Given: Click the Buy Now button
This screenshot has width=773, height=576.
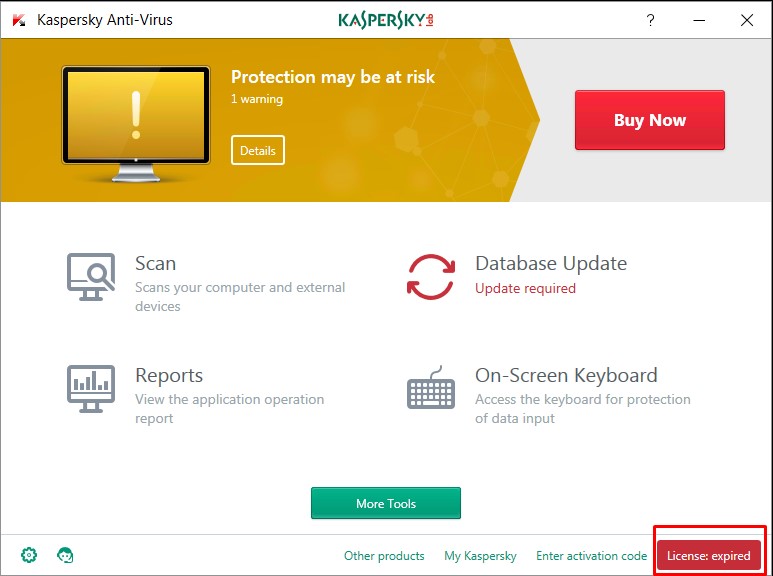Looking at the screenshot, I should point(650,120).
